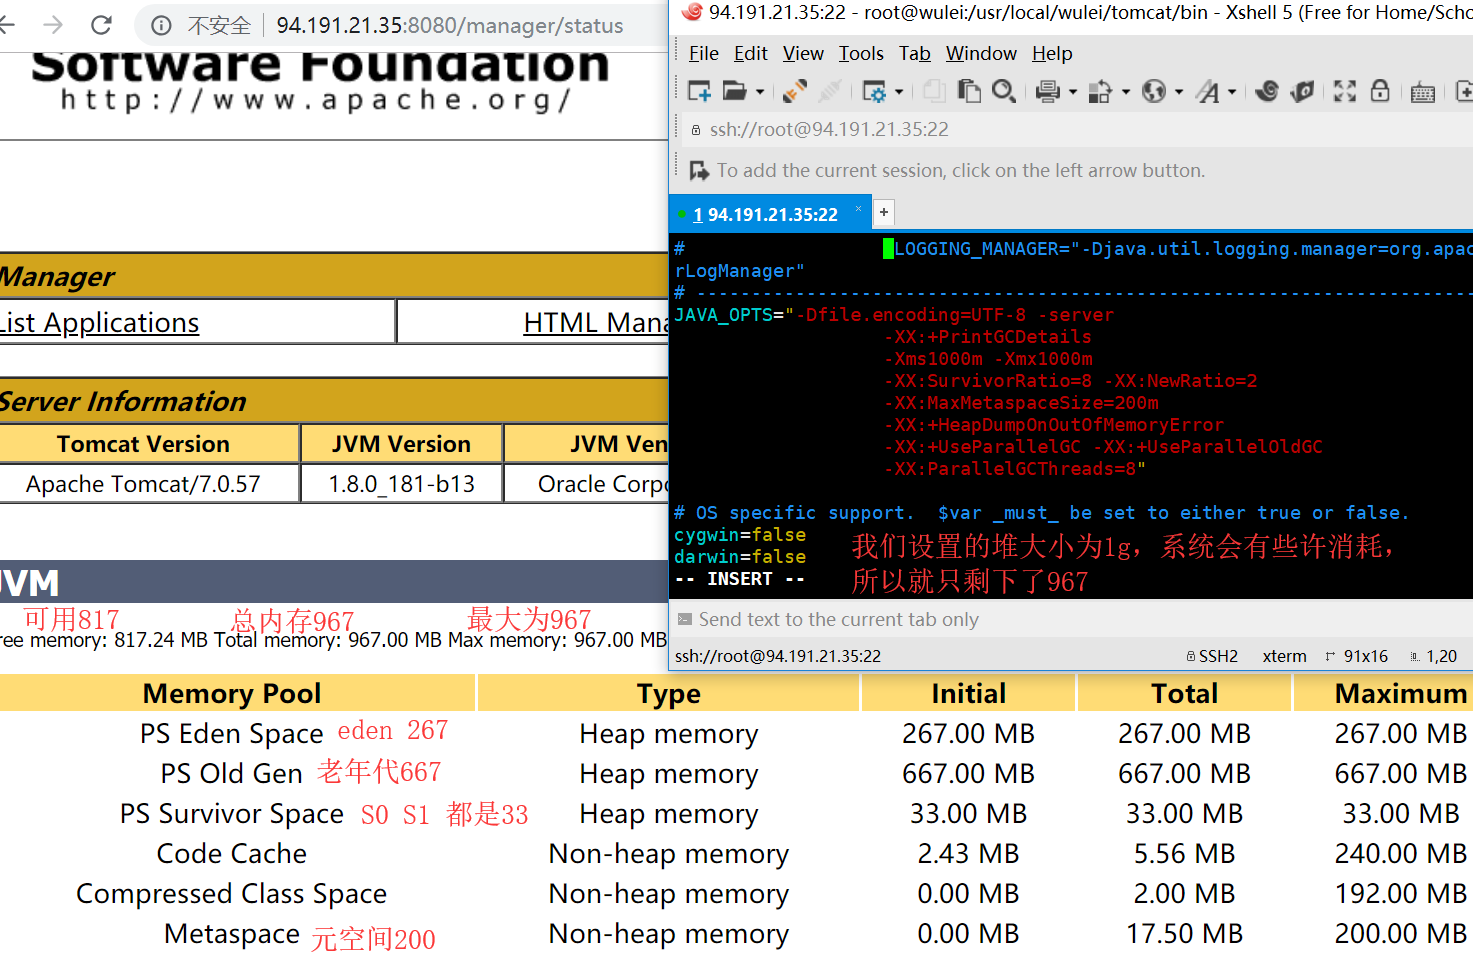The width and height of the screenshot is (1473, 959).
Task: Click the Print icon in Xshell toolbar
Action: point(1047,92)
